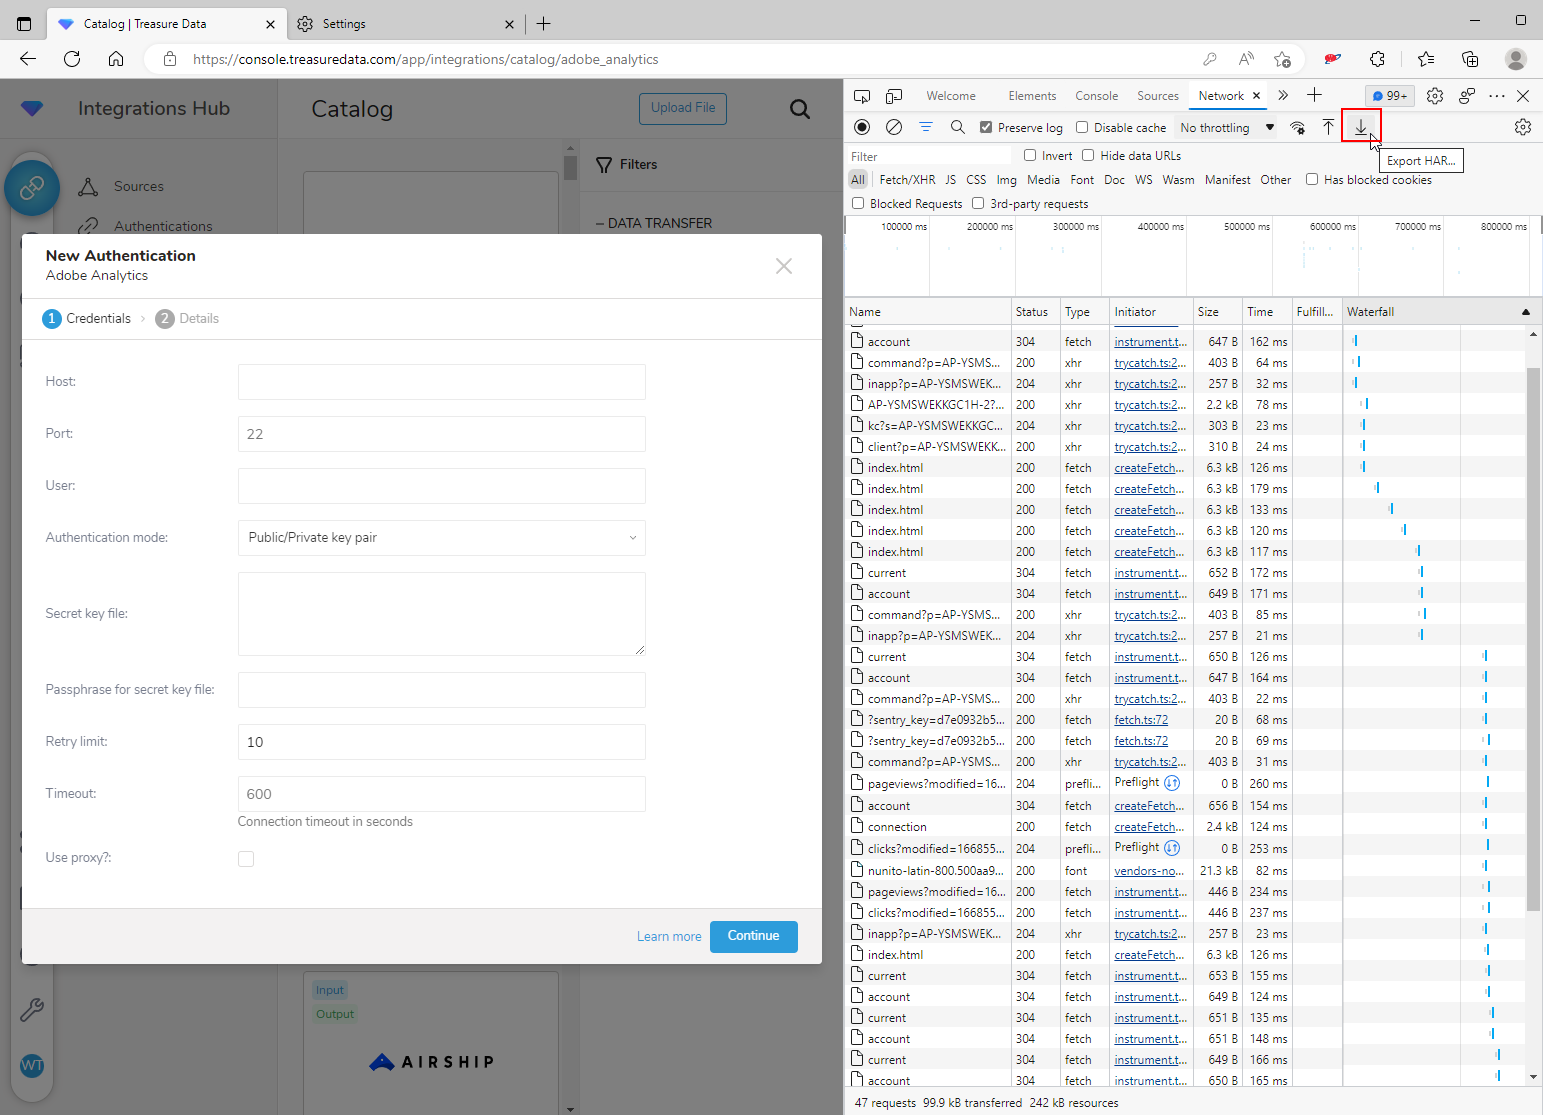The height and width of the screenshot is (1115, 1543).
Task: Toggle the record network log button
Action: [862, 127]
